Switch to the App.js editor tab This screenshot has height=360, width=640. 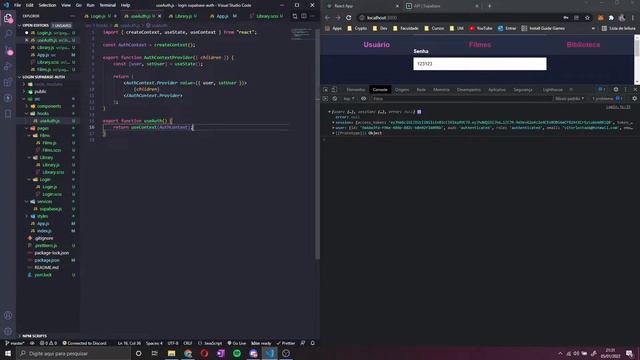point(223,16)
